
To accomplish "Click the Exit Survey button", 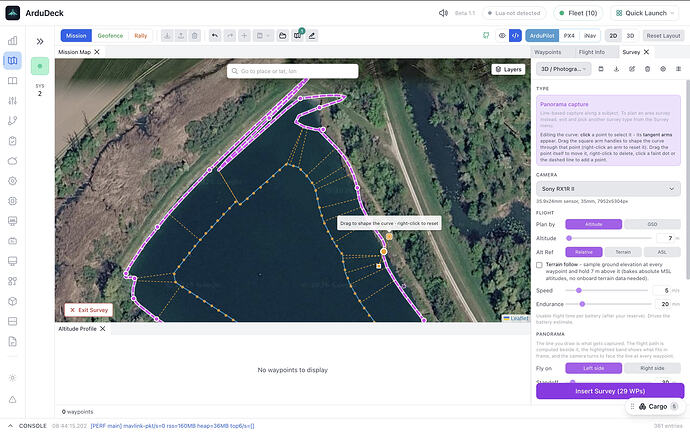I will click(89, 310).
